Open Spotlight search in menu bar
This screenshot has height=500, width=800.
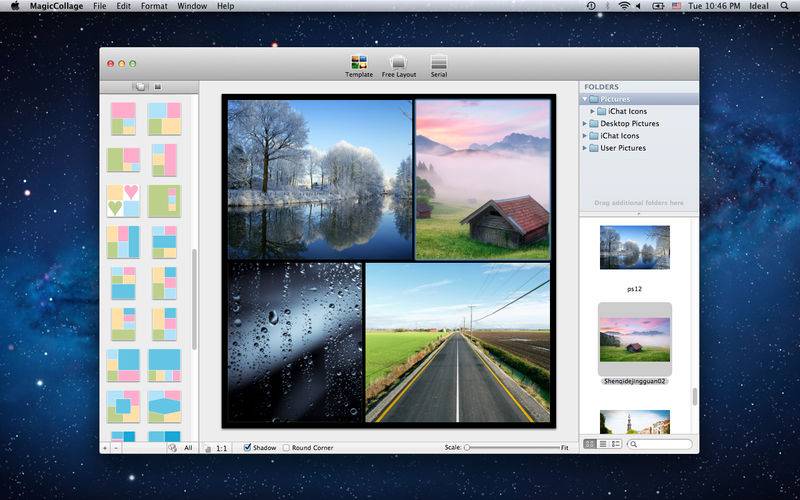pos(784,6)
